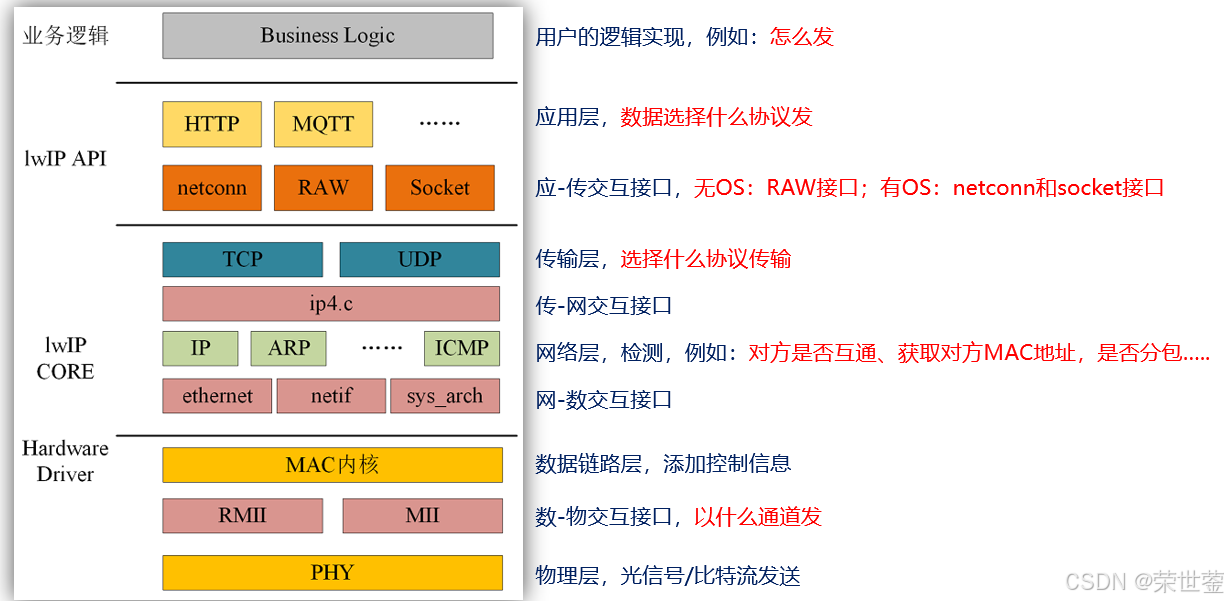Click the Socket API block
Screen dimensions: 1228x601
(440, 188)
